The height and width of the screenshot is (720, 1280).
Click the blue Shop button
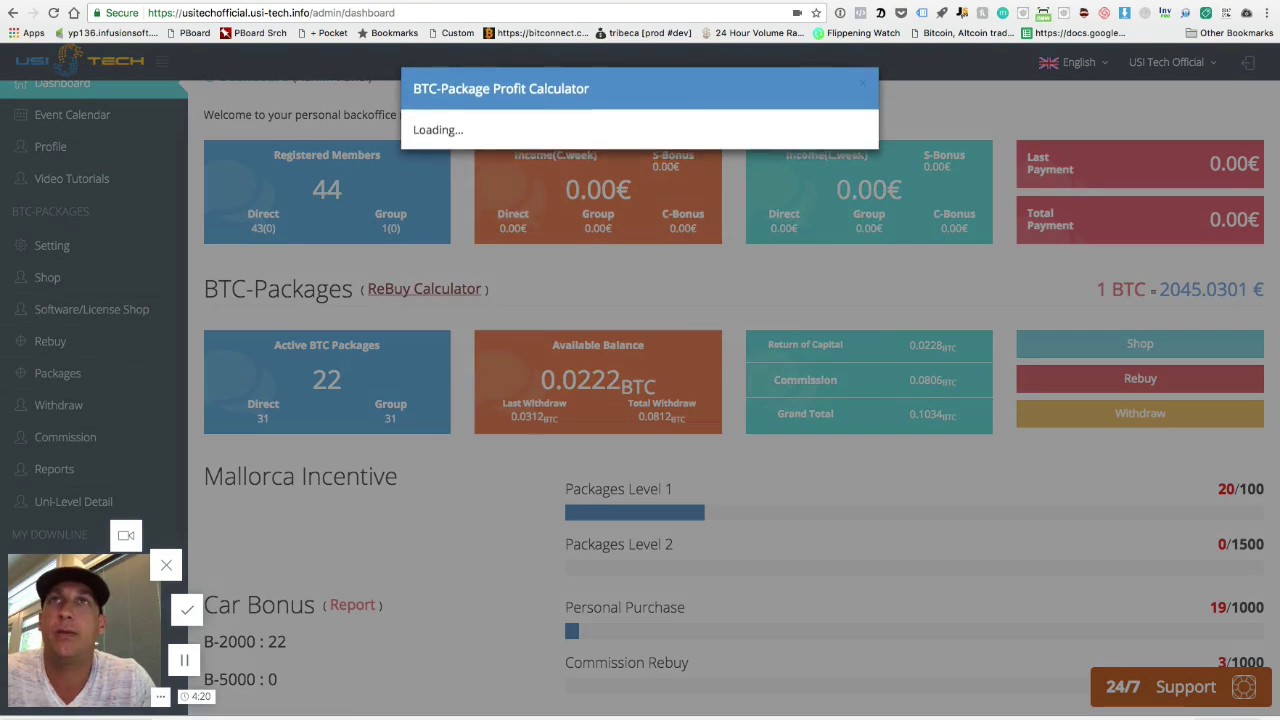pos(1140,344)
